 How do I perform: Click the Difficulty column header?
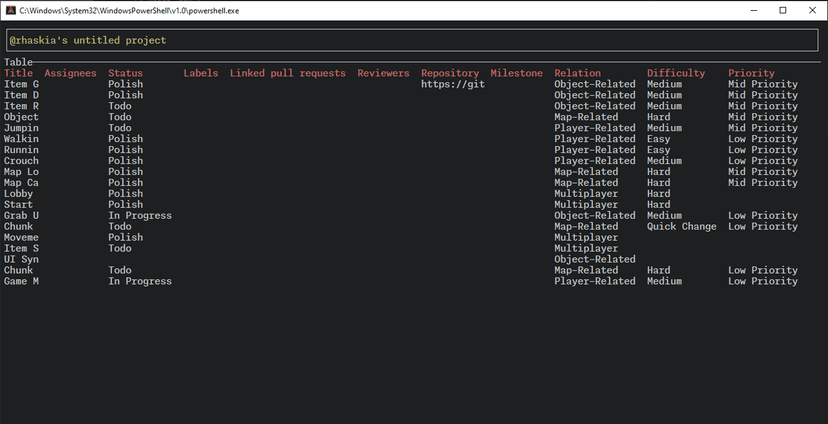(x=676, y=73)
